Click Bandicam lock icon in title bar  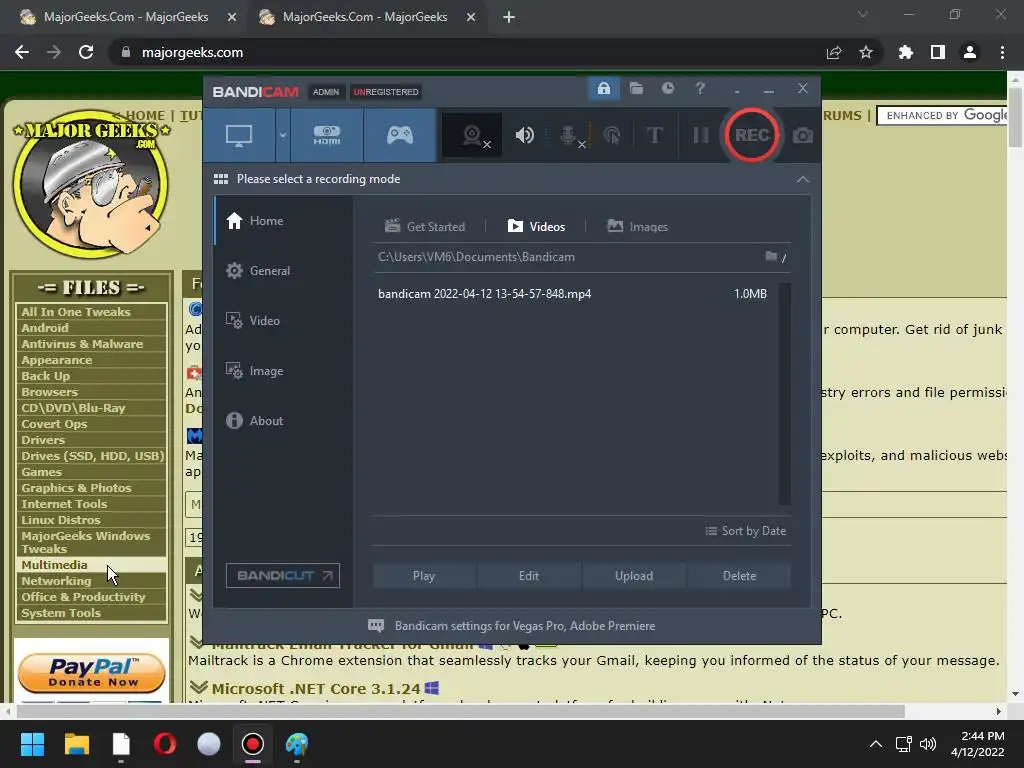point(603,88)
